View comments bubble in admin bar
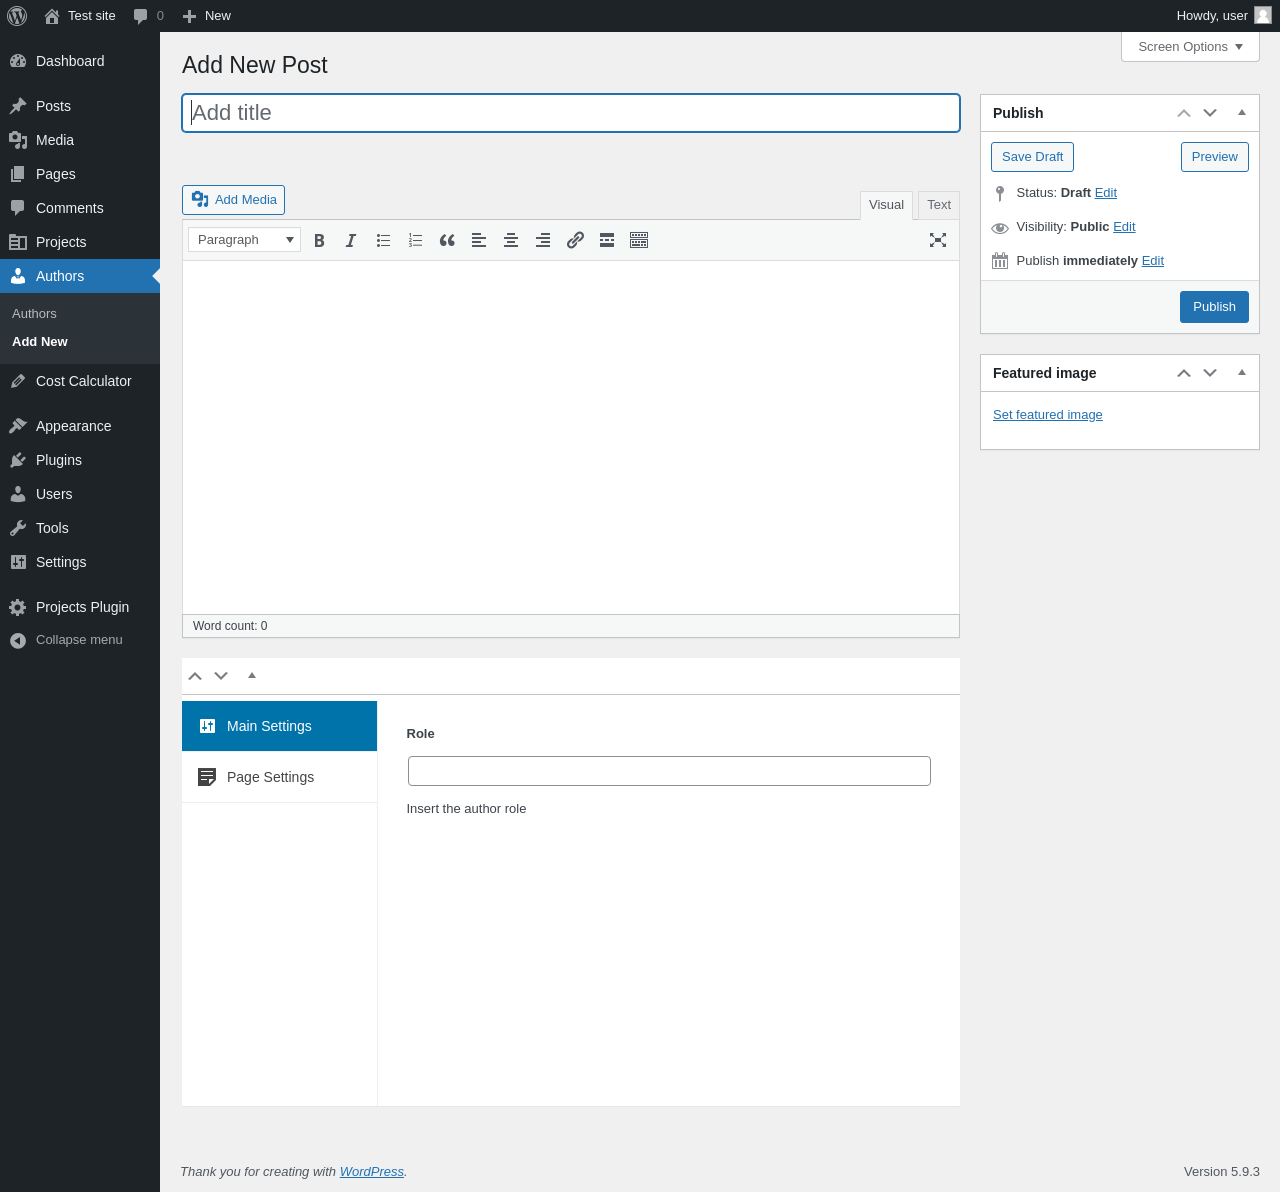The image size is (1280, 1192). click(148, 16)
